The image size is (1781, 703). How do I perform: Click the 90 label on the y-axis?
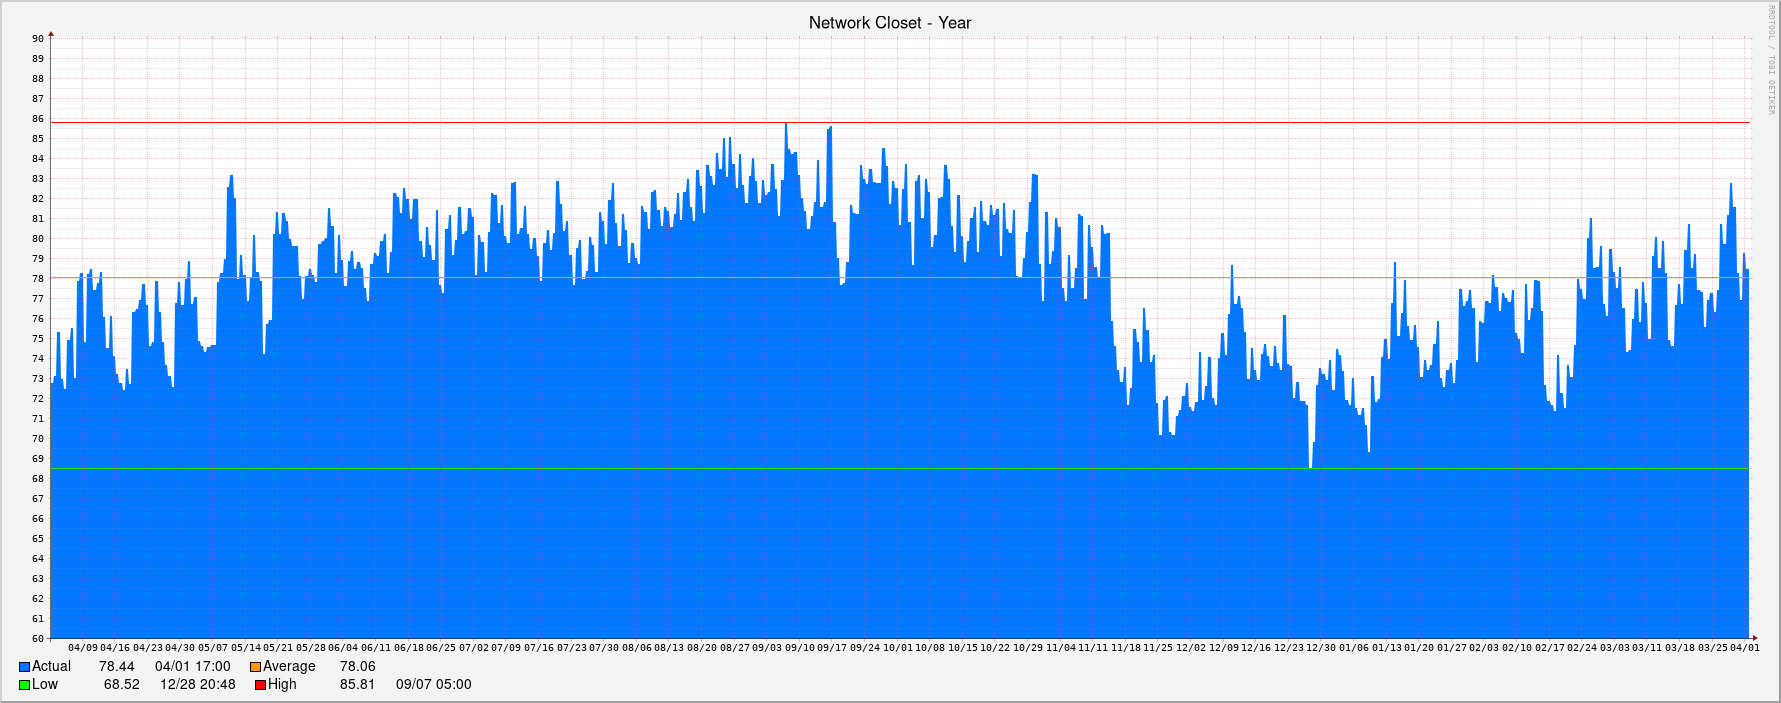pyautogui.click(x=38, y=39)
